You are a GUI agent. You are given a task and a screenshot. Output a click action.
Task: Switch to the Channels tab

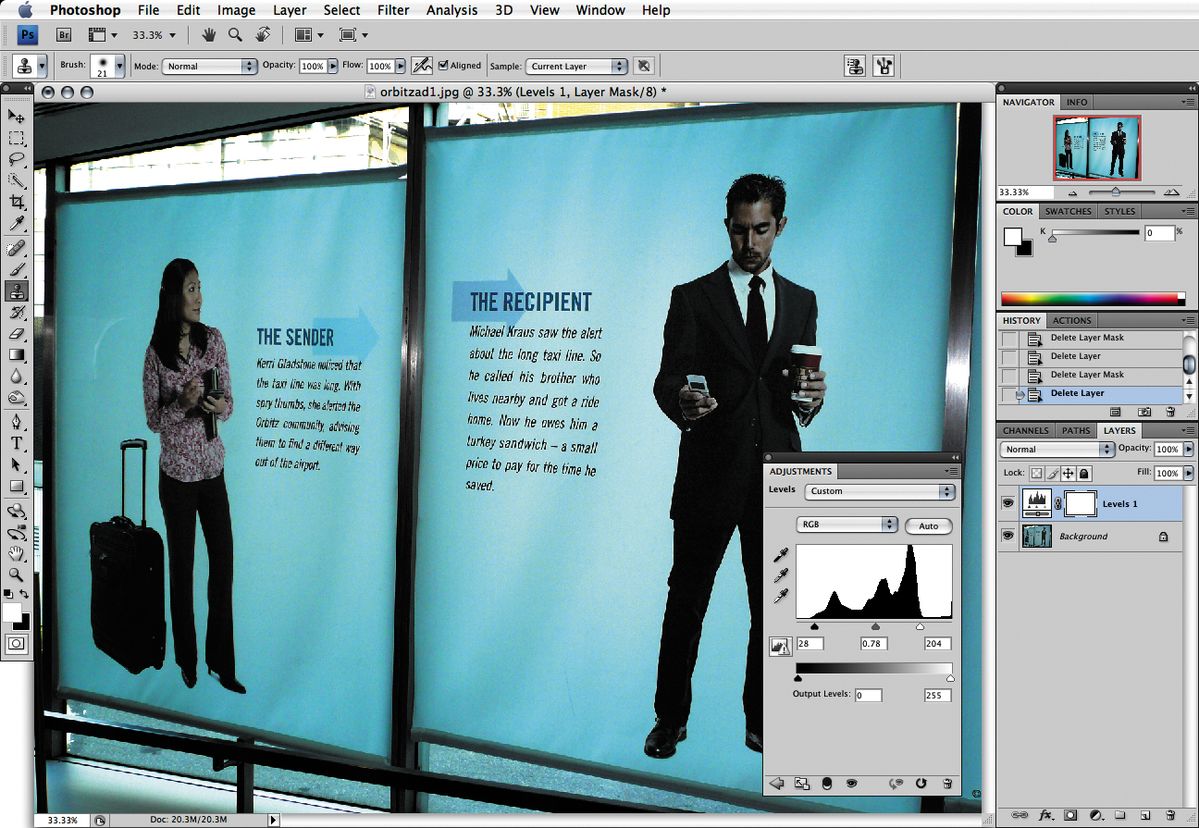[x=1025, y=430]
